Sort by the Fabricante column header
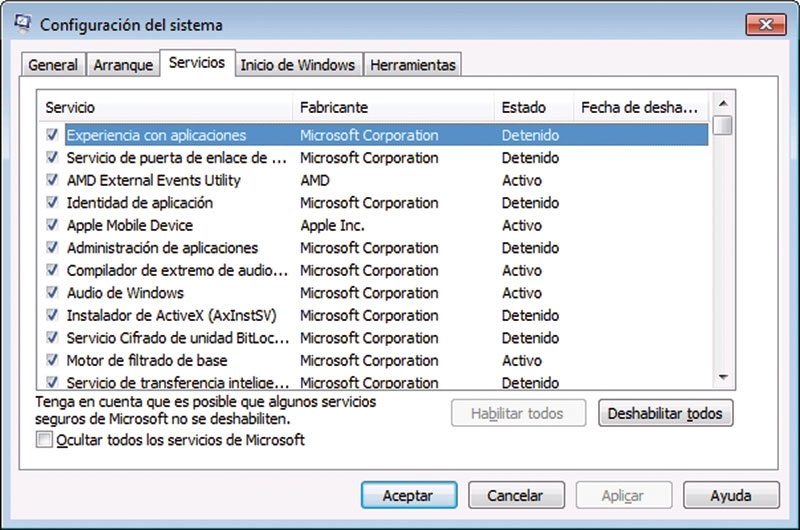The image size is (800, 530). coord(393,107)
